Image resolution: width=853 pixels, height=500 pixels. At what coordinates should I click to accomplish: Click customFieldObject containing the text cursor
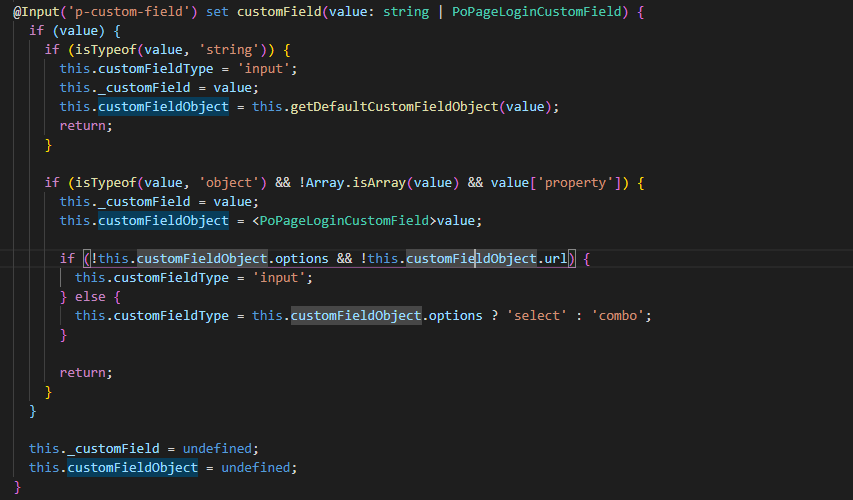[x=472, y=258]
